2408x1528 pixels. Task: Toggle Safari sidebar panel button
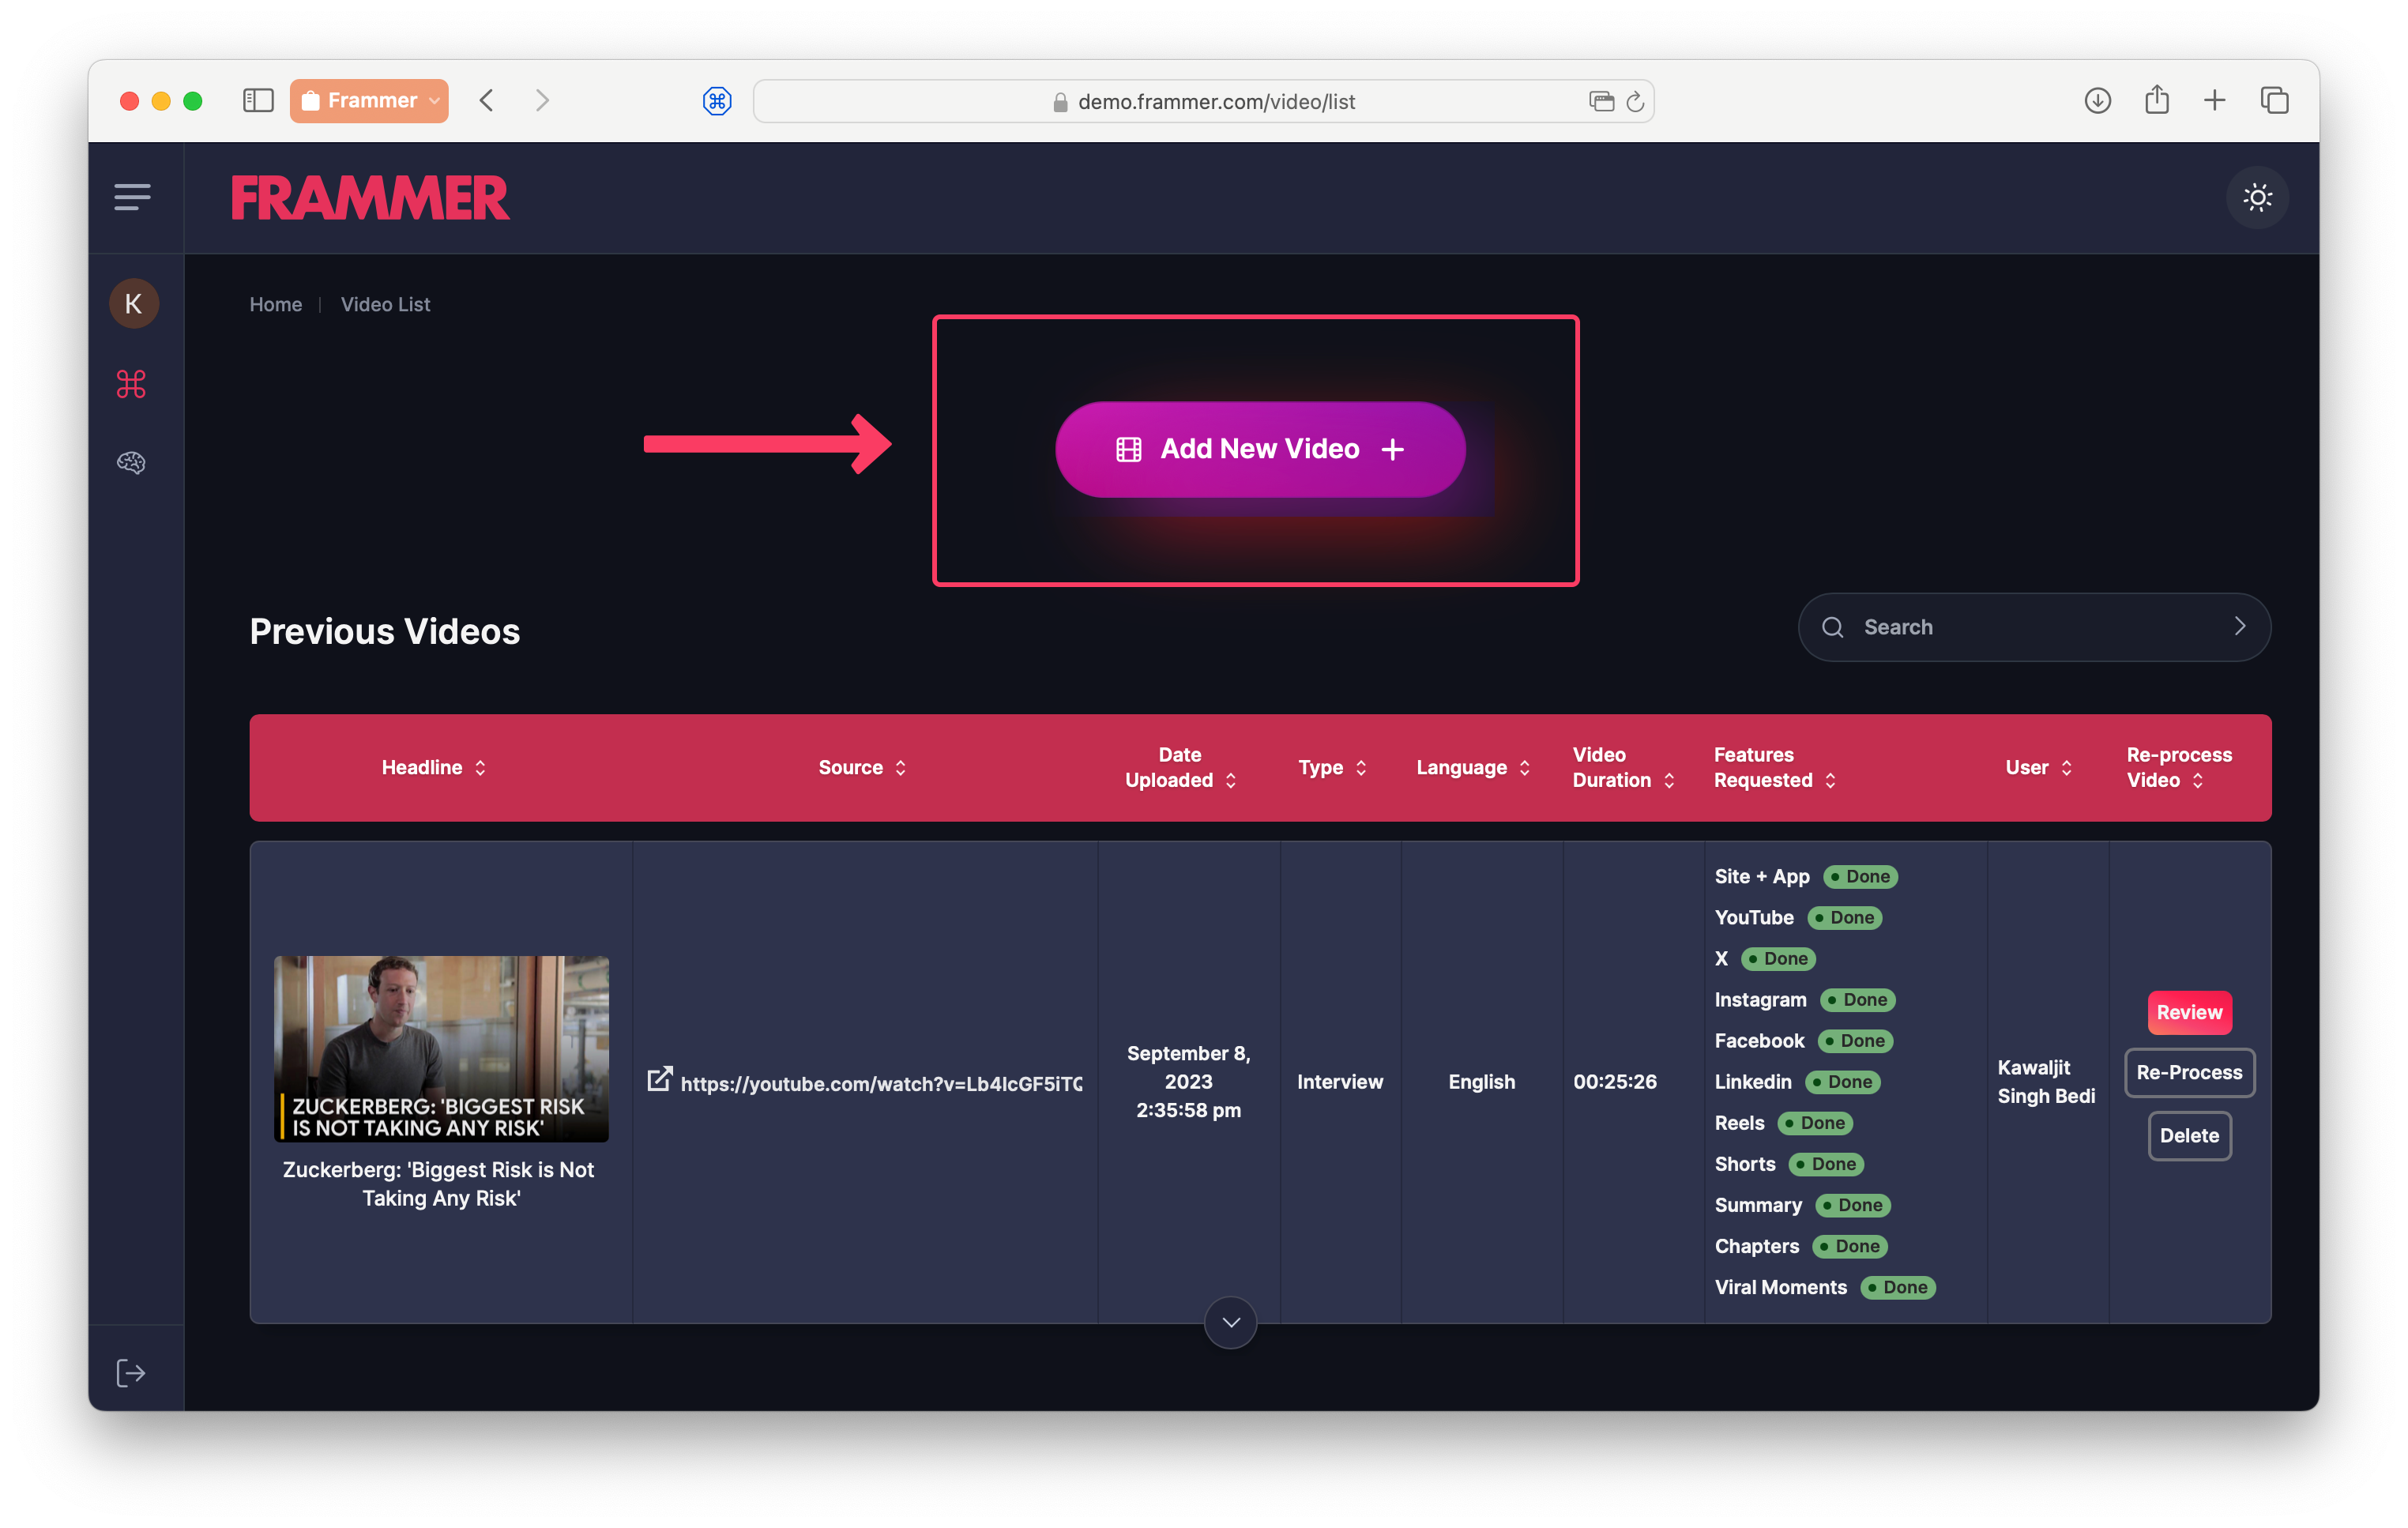coord(258,101)
